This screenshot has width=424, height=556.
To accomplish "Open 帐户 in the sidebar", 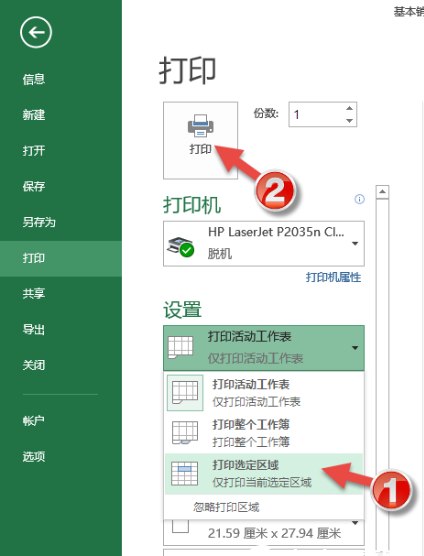I will click(34, 421).
